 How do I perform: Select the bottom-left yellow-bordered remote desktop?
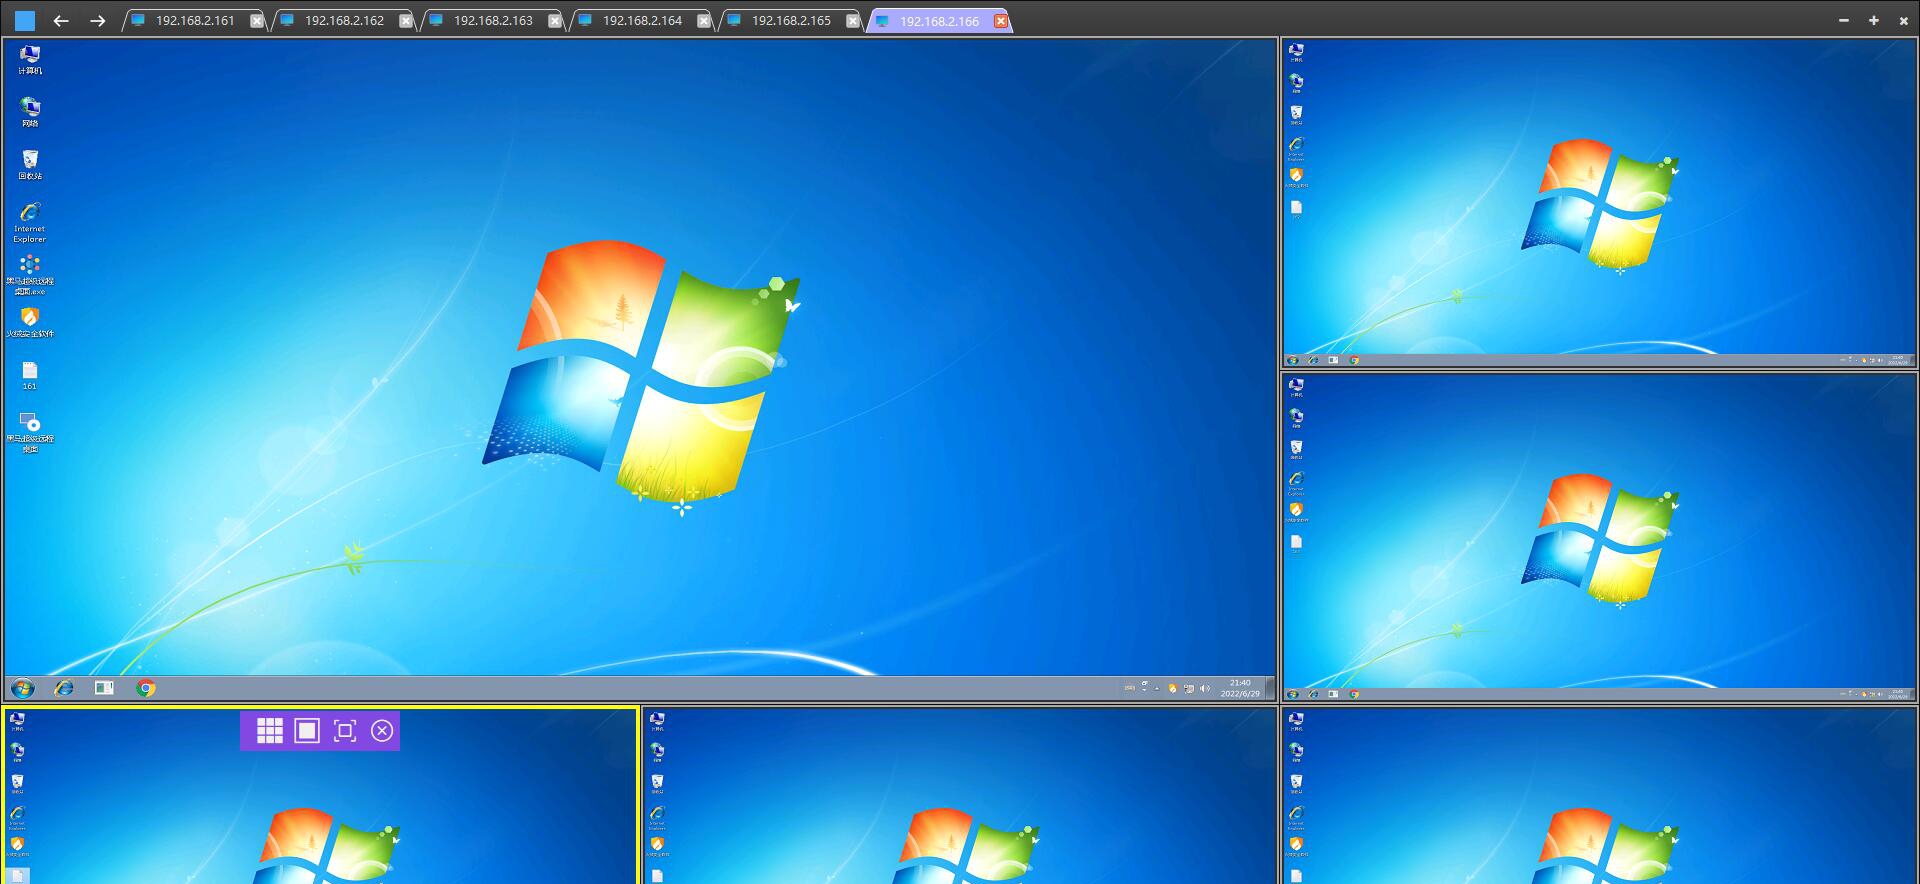tap(320, 795)
